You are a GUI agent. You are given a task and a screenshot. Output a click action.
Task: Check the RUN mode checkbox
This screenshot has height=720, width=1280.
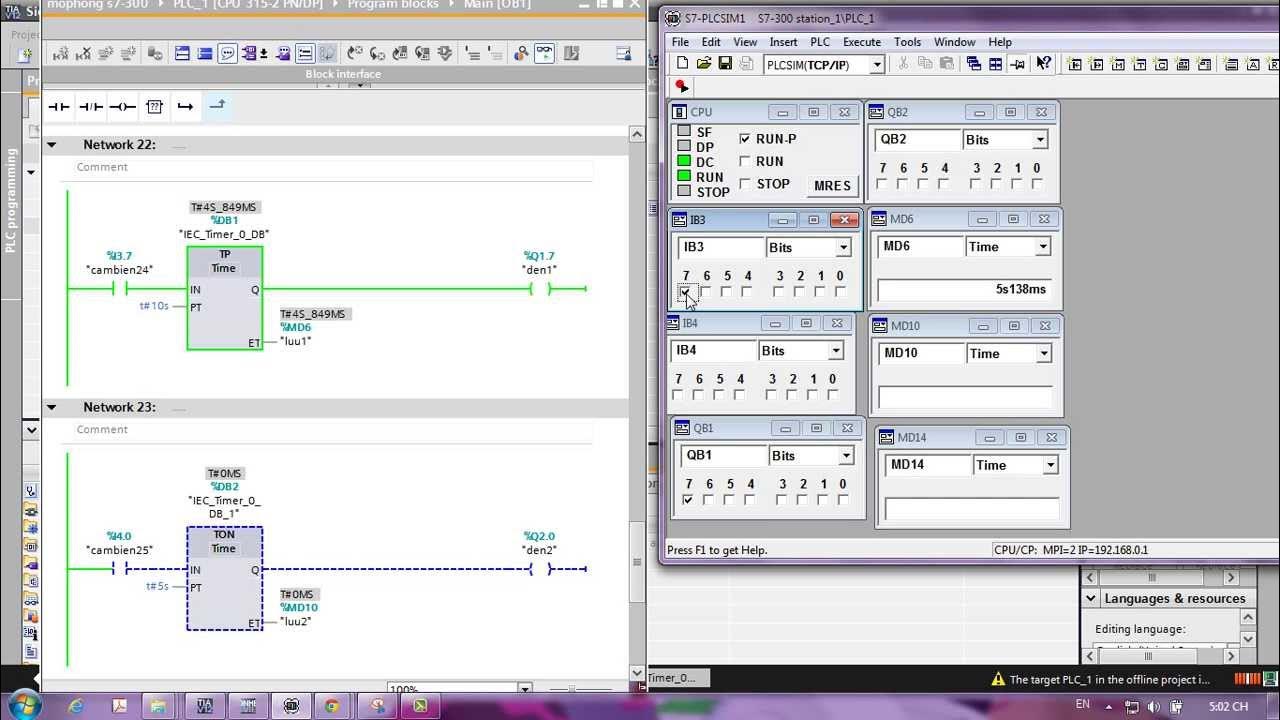click(x=744, y=161)
